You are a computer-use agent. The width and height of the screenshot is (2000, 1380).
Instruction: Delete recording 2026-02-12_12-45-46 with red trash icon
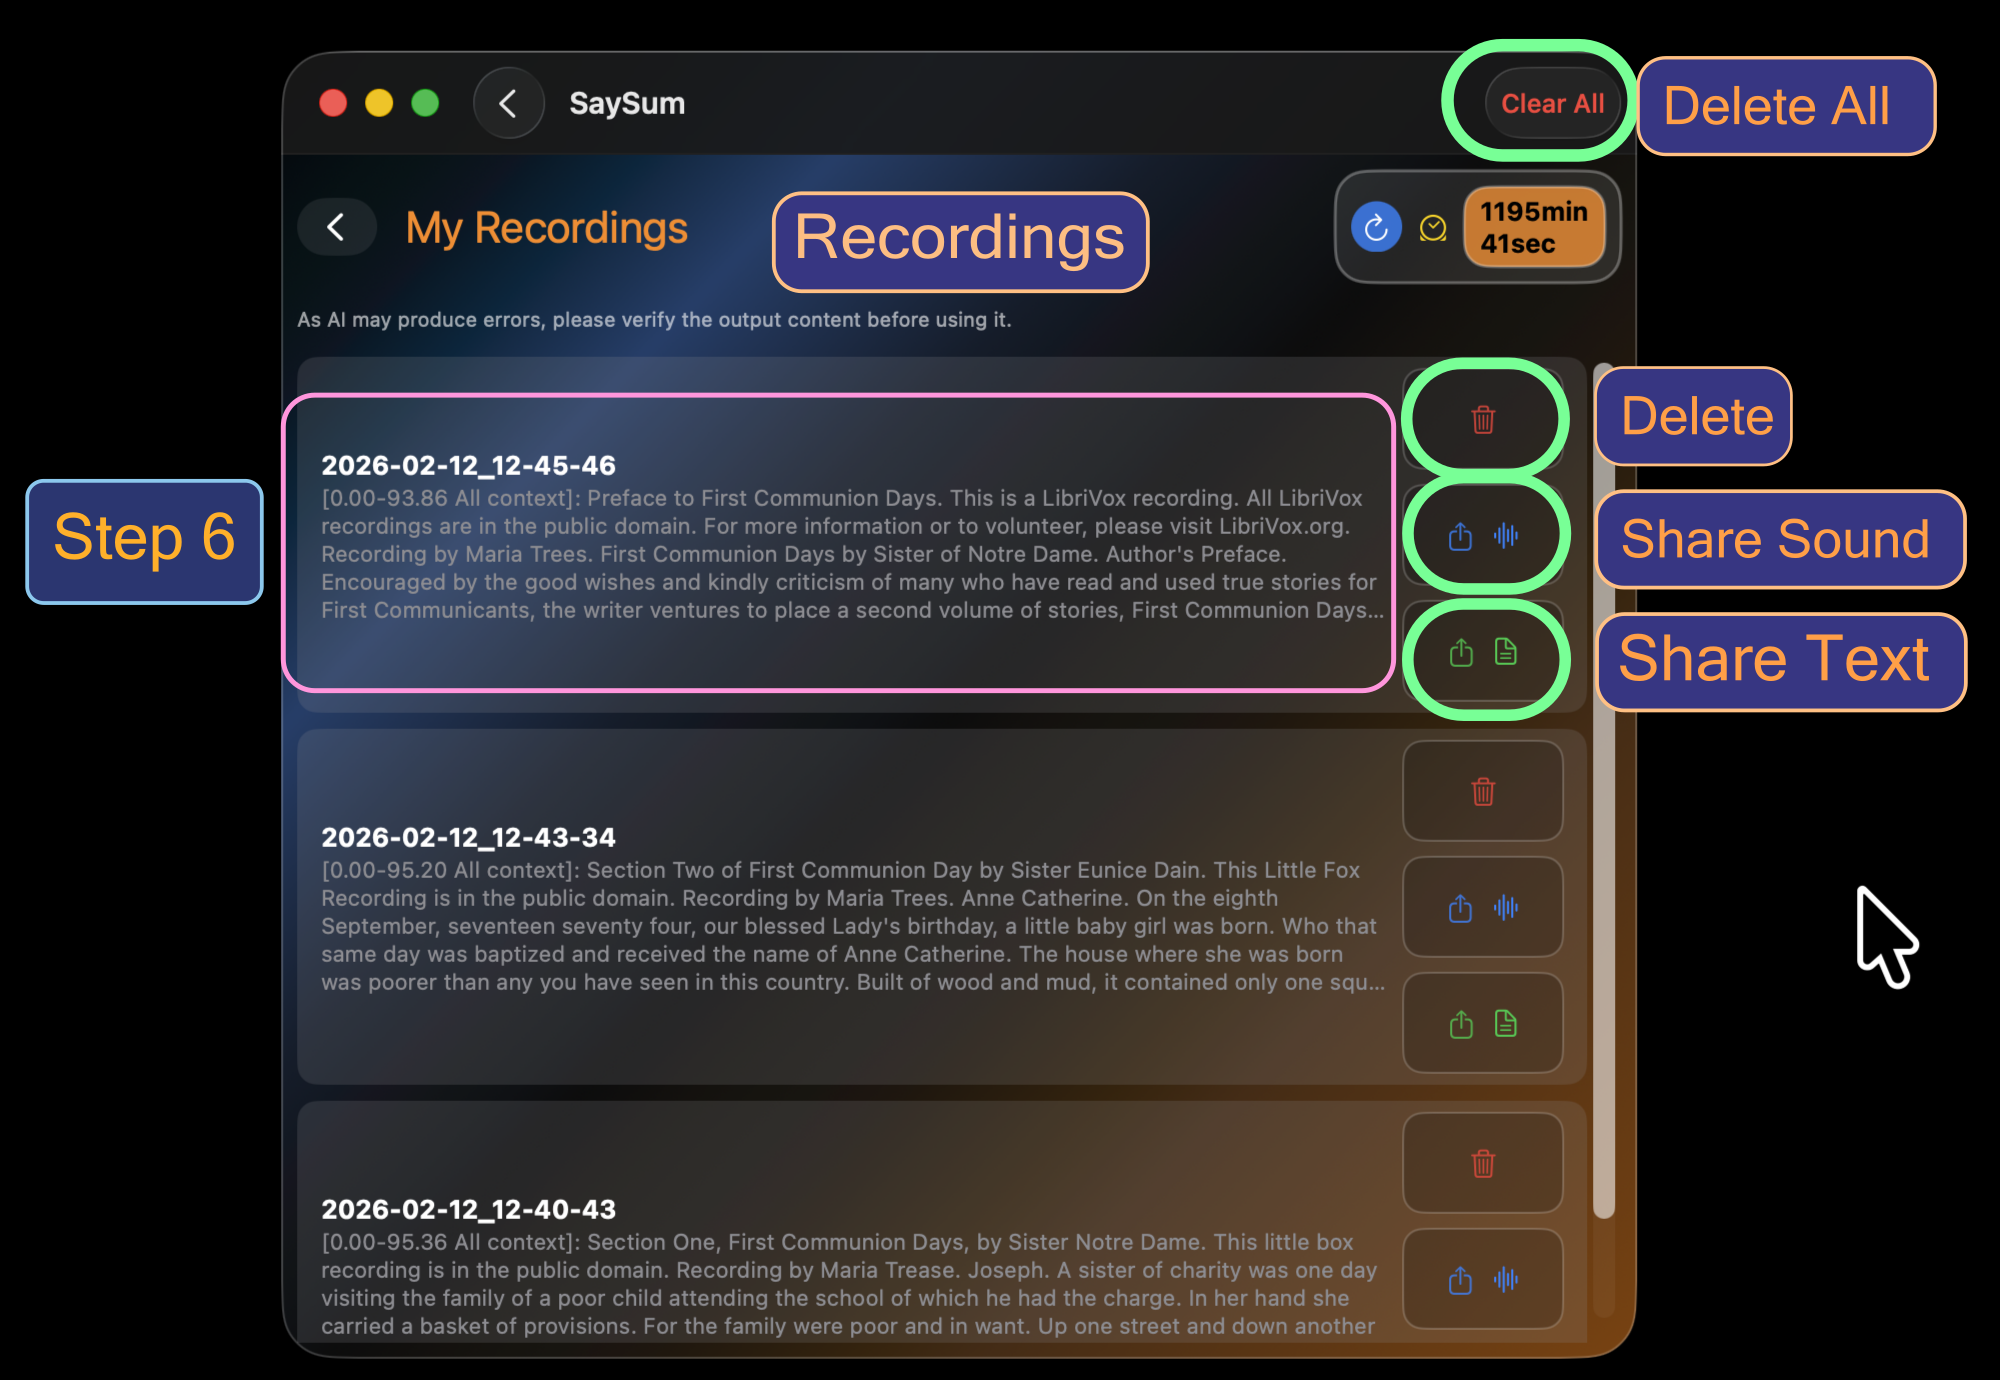tap(1482, 418)
